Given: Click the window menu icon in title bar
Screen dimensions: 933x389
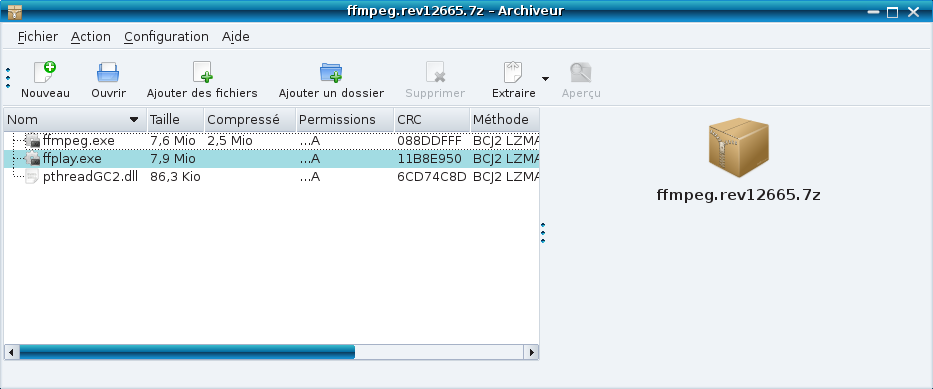Looking at the screenshot, I should pos(15,11).
